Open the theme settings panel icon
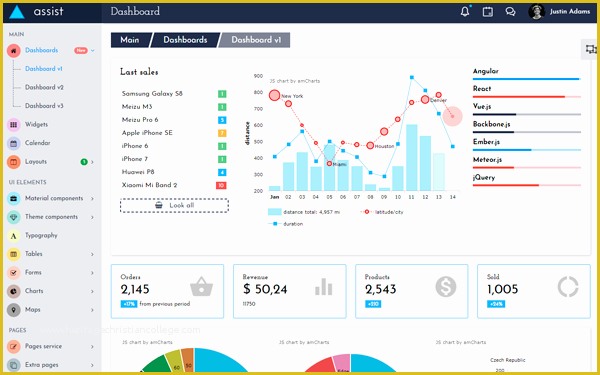 tap(590, 49)
